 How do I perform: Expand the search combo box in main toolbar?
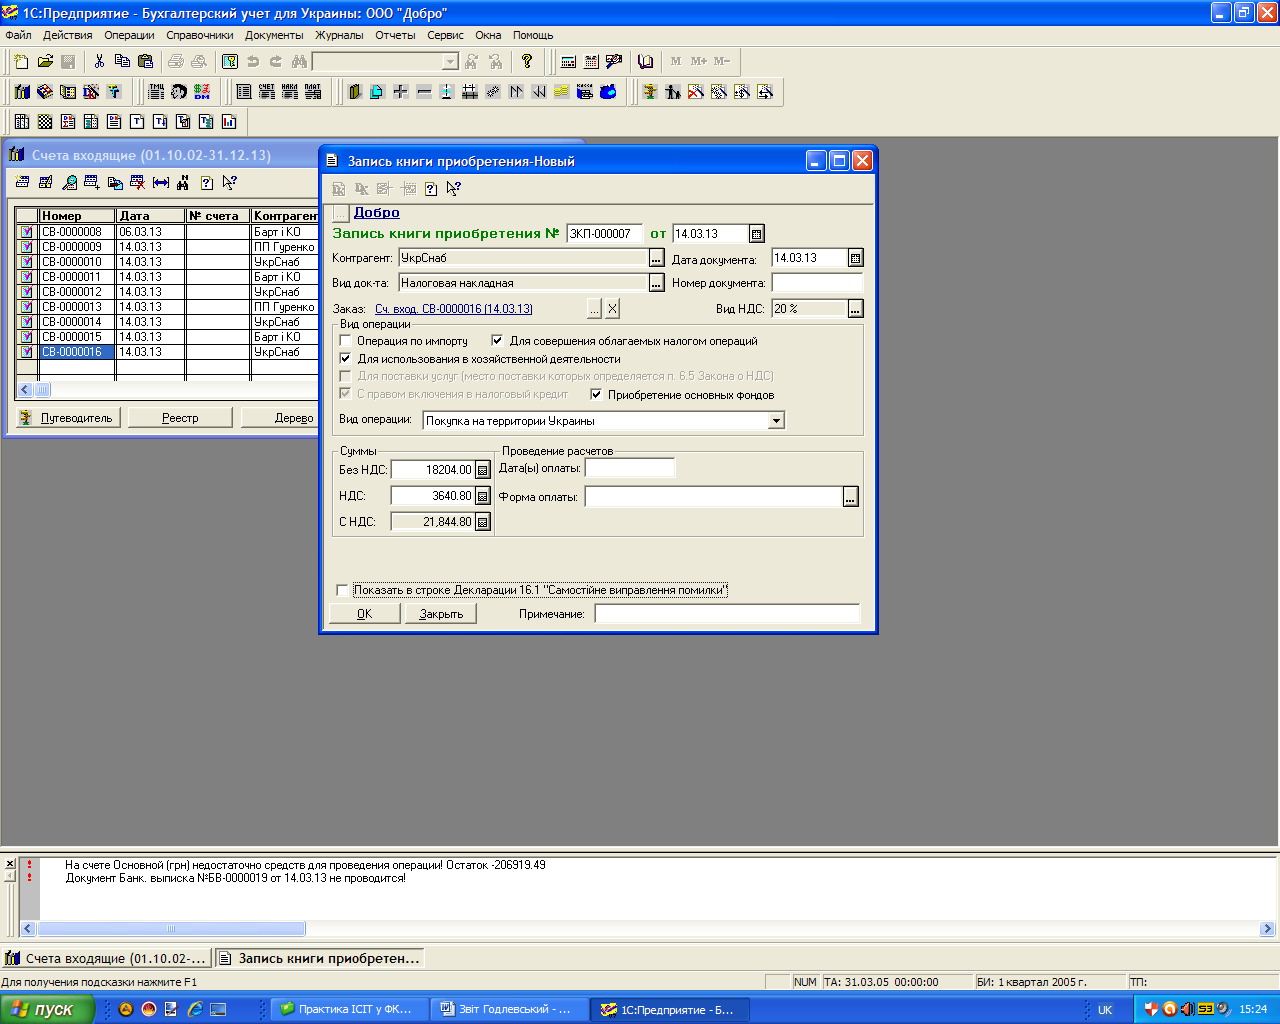click(x=450, y=62)
